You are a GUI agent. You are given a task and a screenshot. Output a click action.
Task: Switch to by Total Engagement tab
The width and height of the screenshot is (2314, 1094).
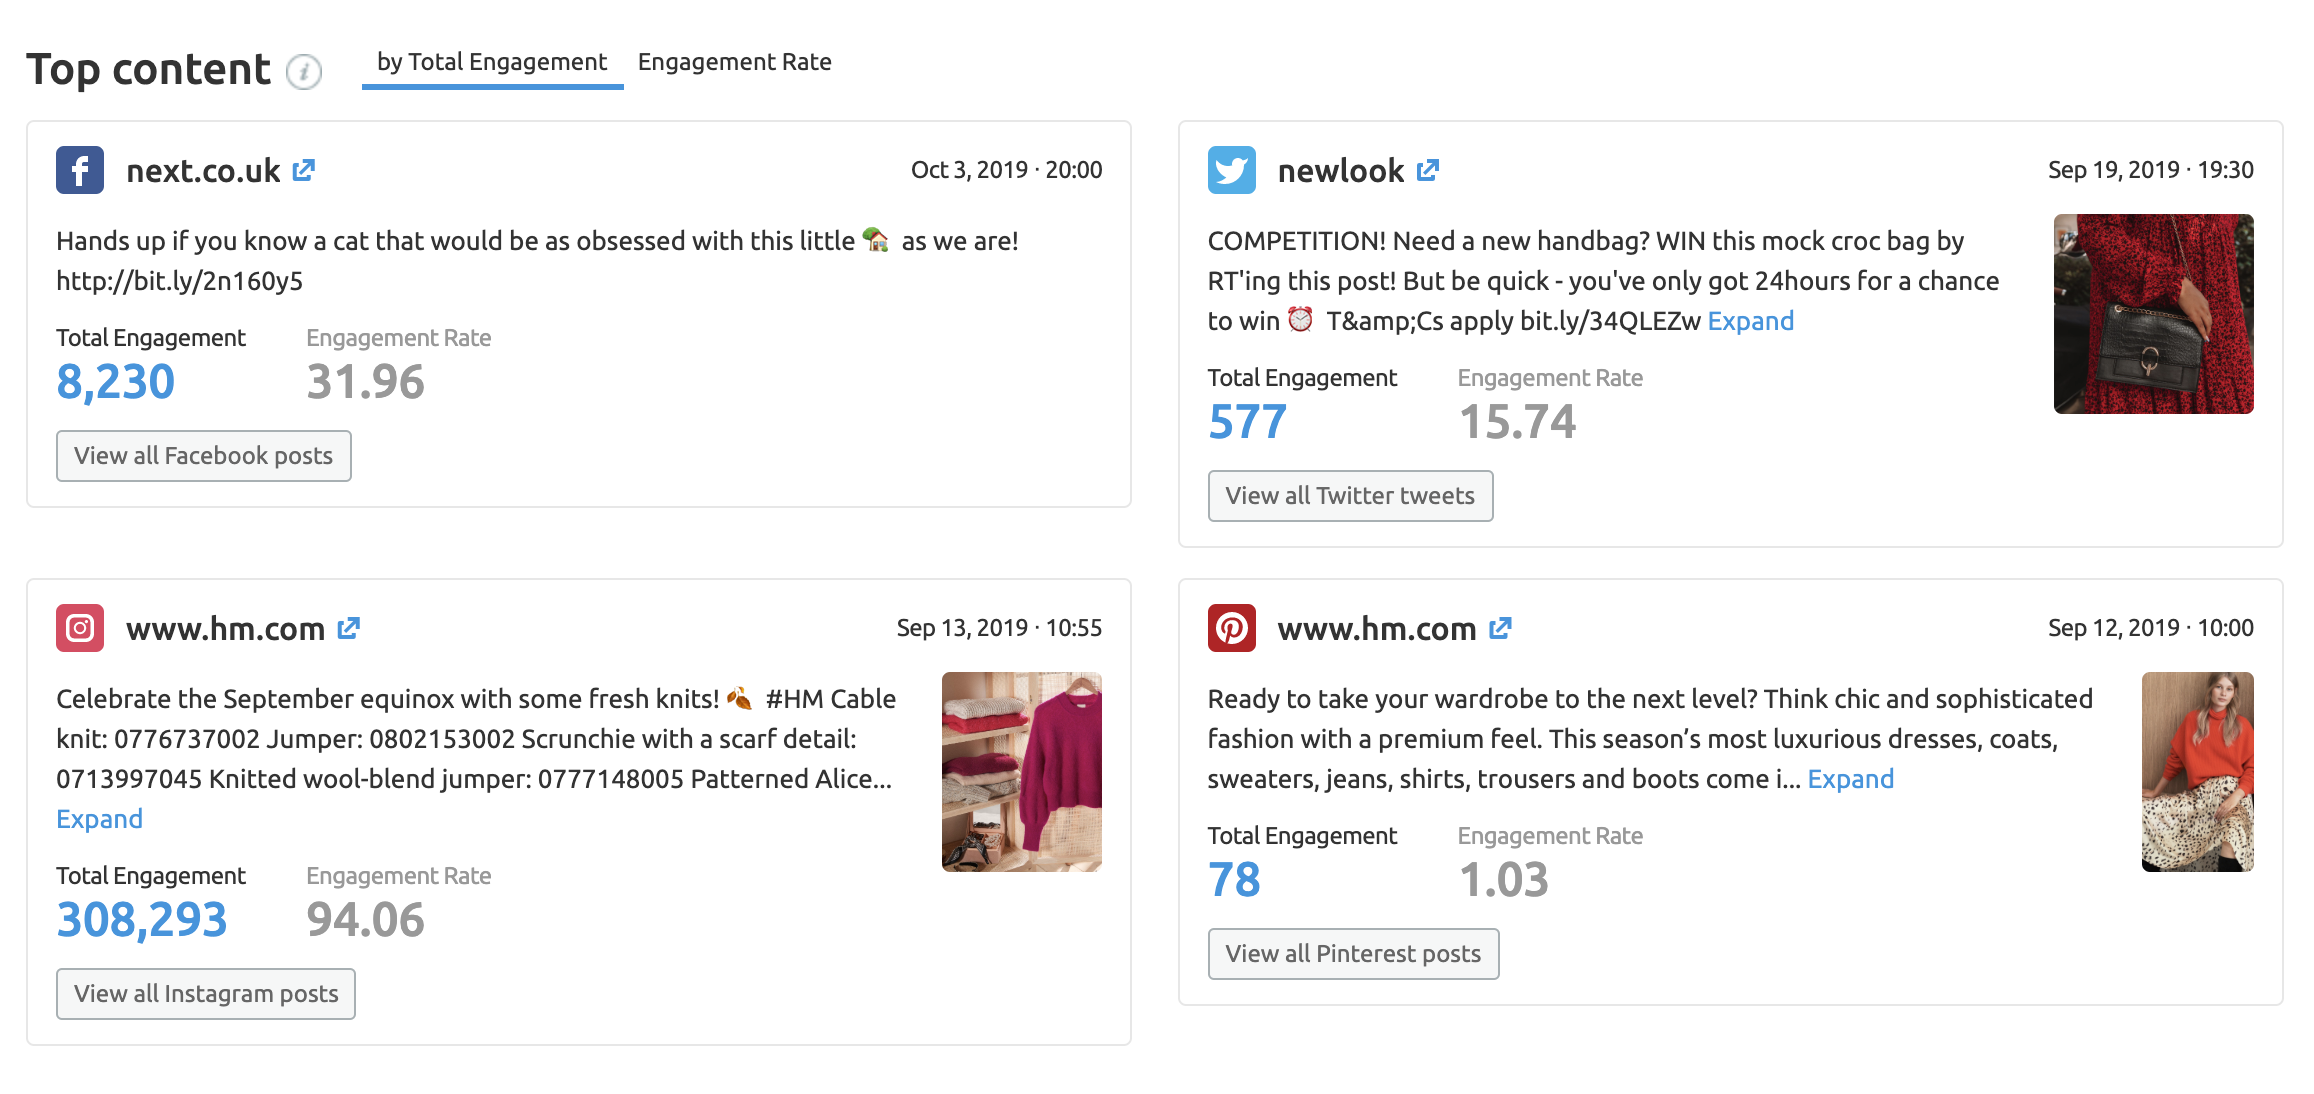coord(492,63)
